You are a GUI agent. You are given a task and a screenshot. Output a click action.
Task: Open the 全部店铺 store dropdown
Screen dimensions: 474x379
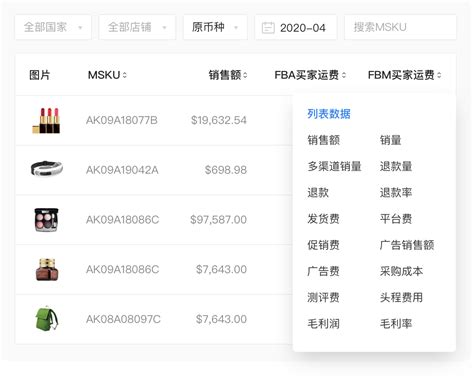click(137, 27)
